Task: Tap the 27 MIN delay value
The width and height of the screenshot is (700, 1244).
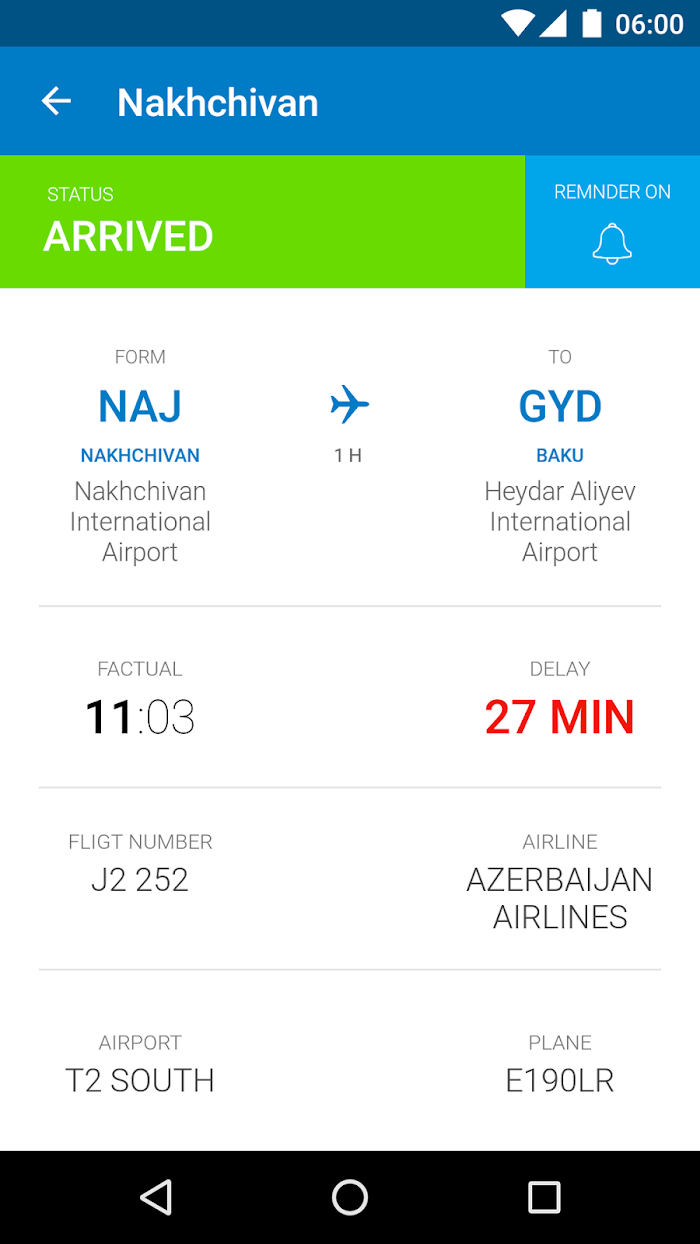Action: coord(560,717)
